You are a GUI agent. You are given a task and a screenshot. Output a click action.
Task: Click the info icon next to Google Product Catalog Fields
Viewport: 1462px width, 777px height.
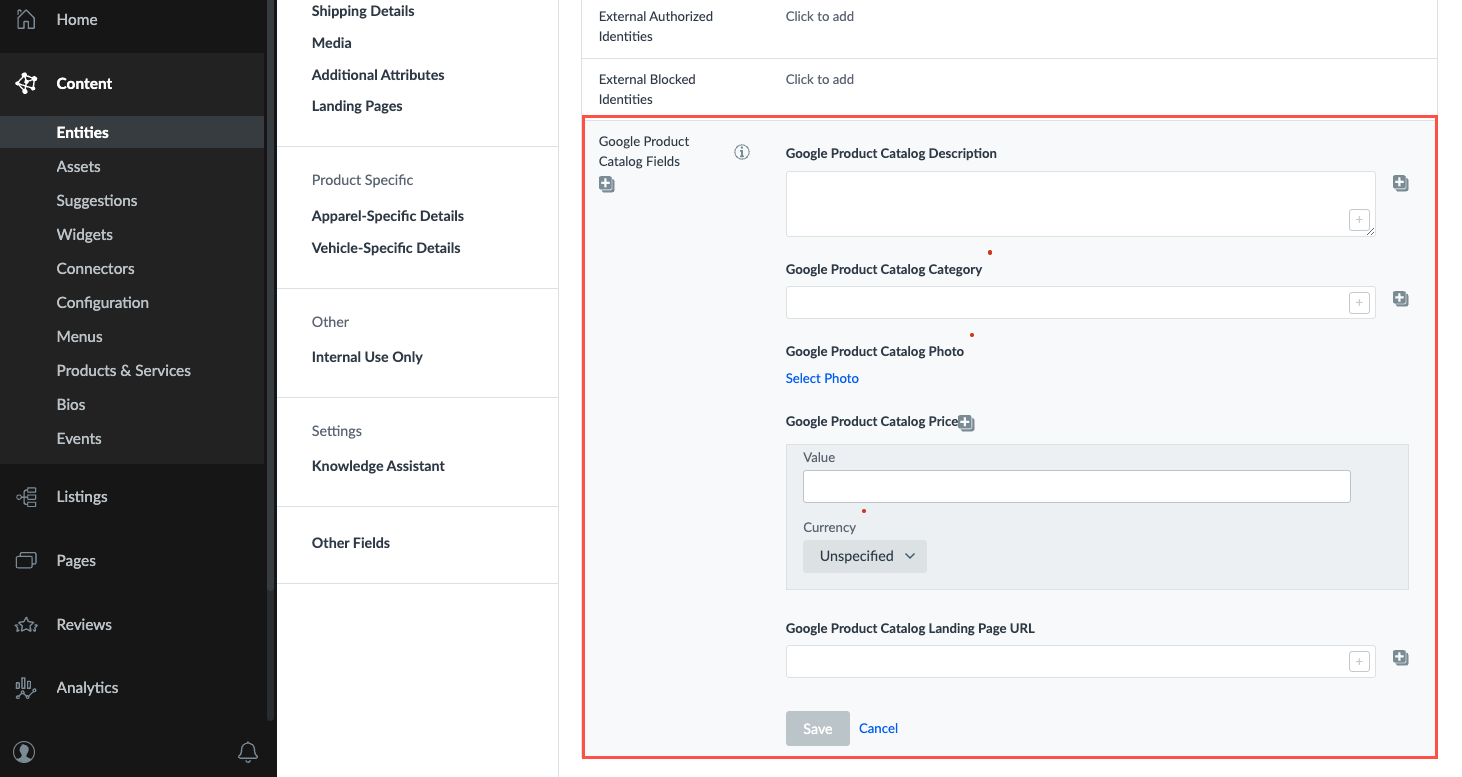(741, 151)
